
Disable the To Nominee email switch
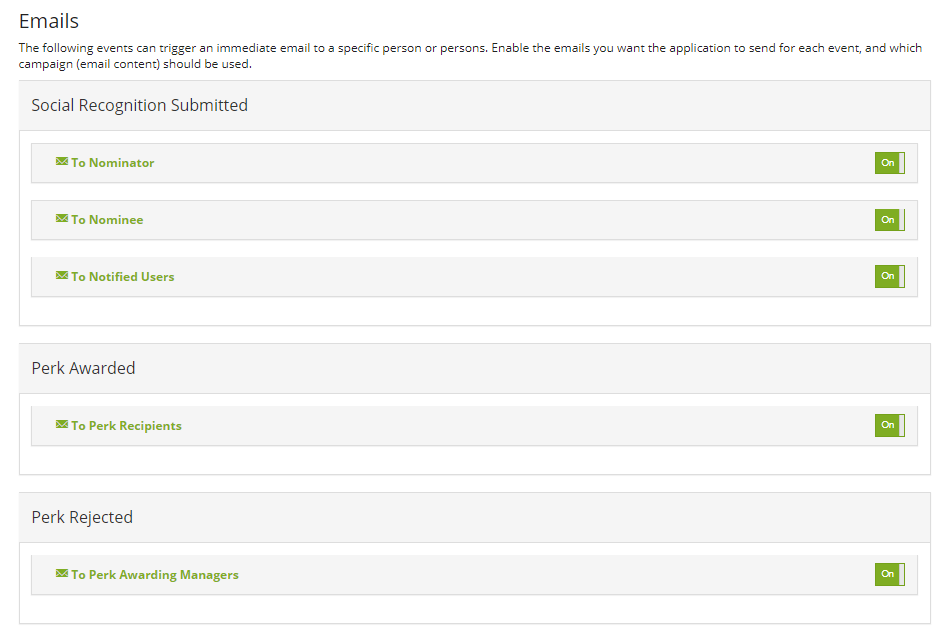point(889,219)
